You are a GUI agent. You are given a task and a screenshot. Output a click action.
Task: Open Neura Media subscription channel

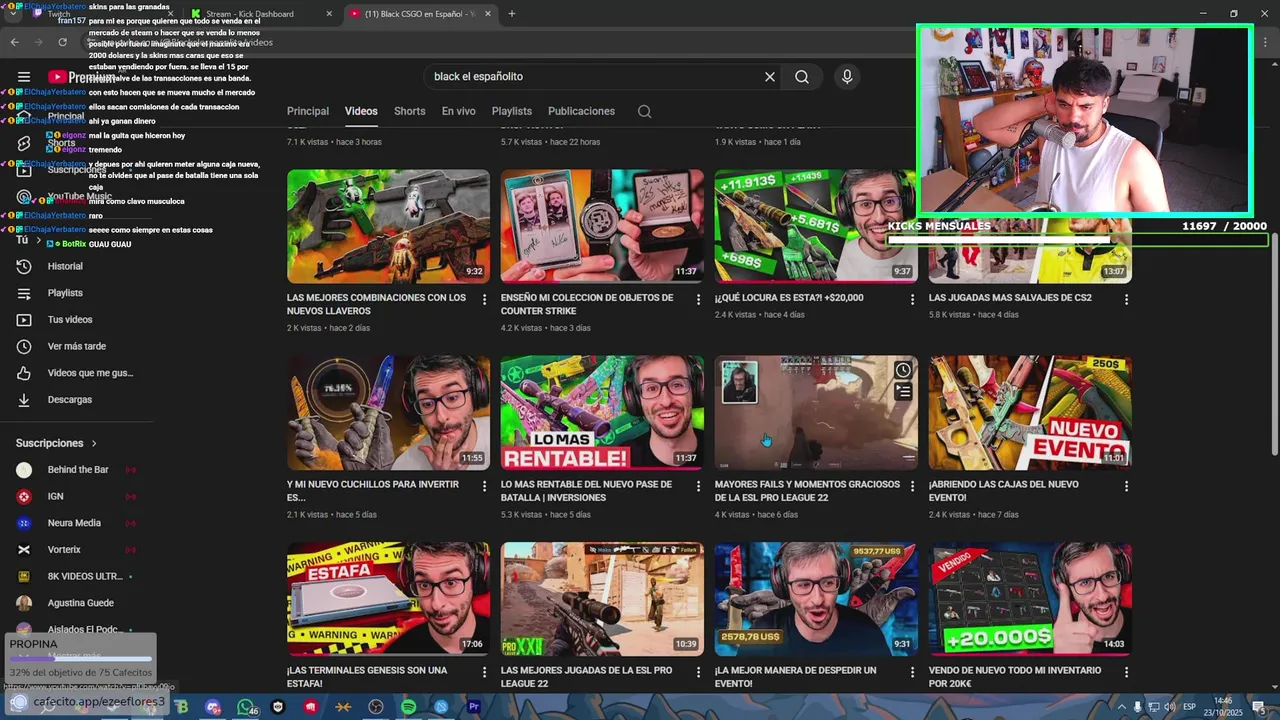point(74,523)
